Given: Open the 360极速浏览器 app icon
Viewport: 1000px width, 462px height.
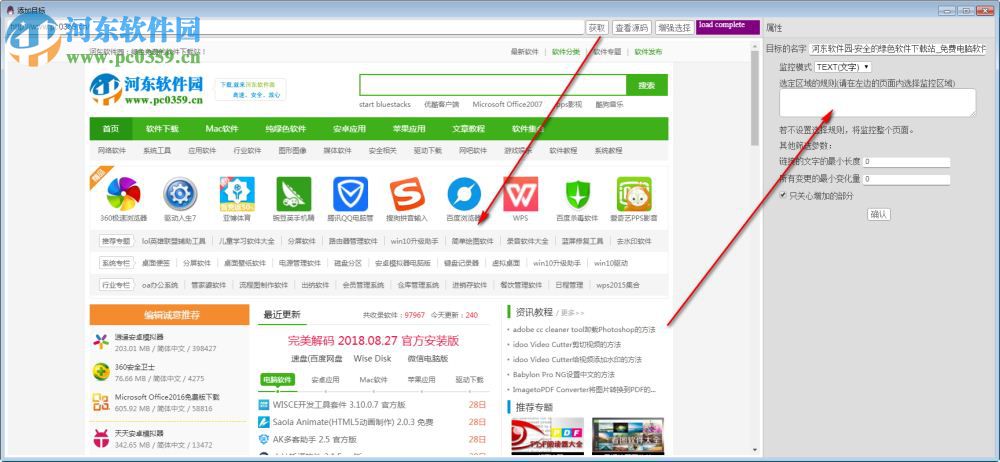Looking at the screenshot, I should click(x=124, y=193).
